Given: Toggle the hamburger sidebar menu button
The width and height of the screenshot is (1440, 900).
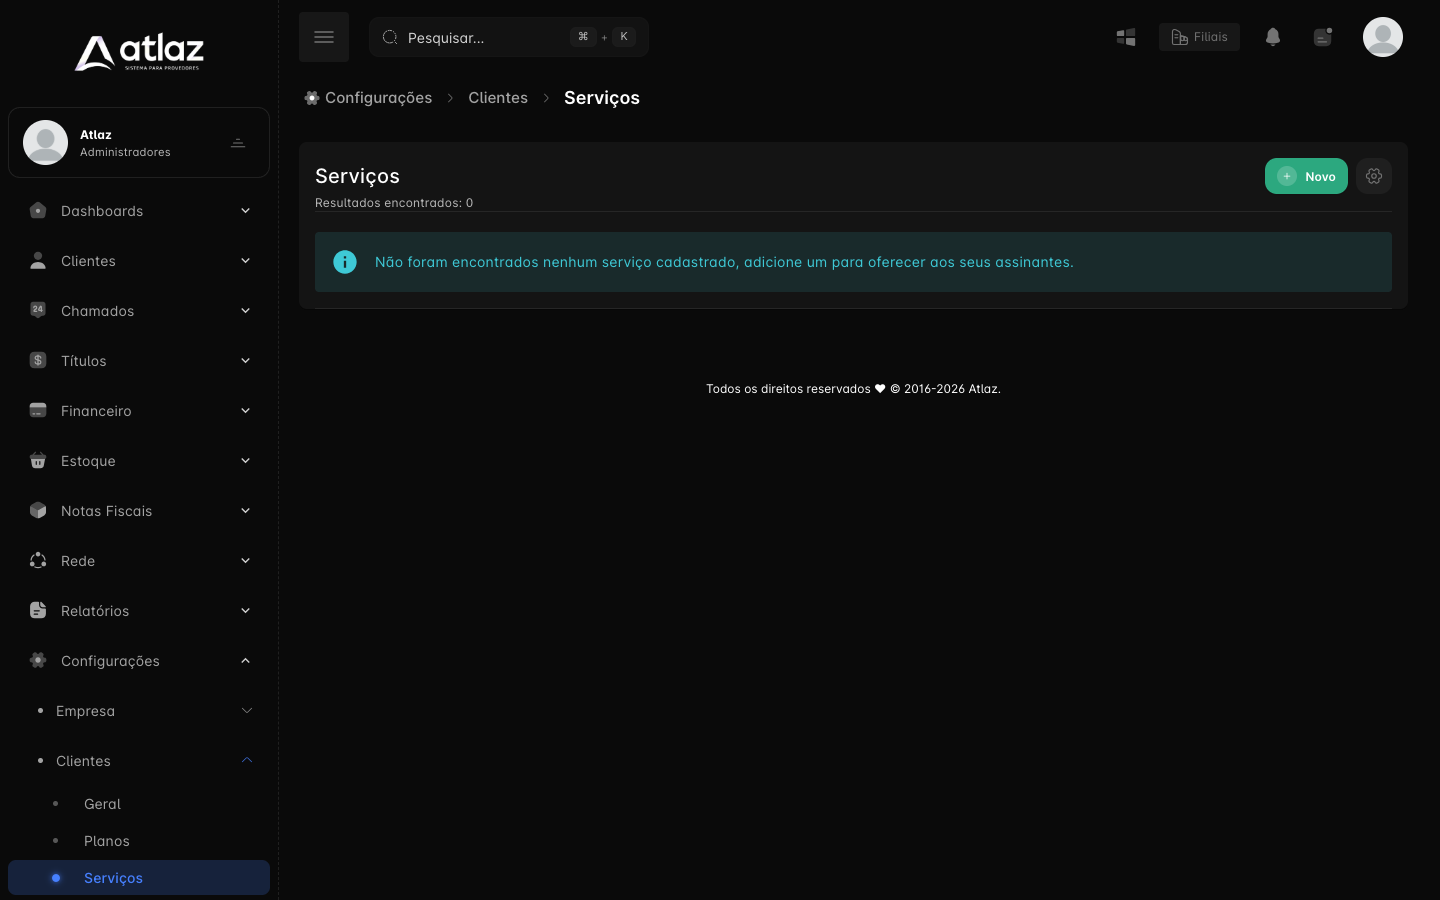Looking at the screenshot, I should tap(324, 37).
